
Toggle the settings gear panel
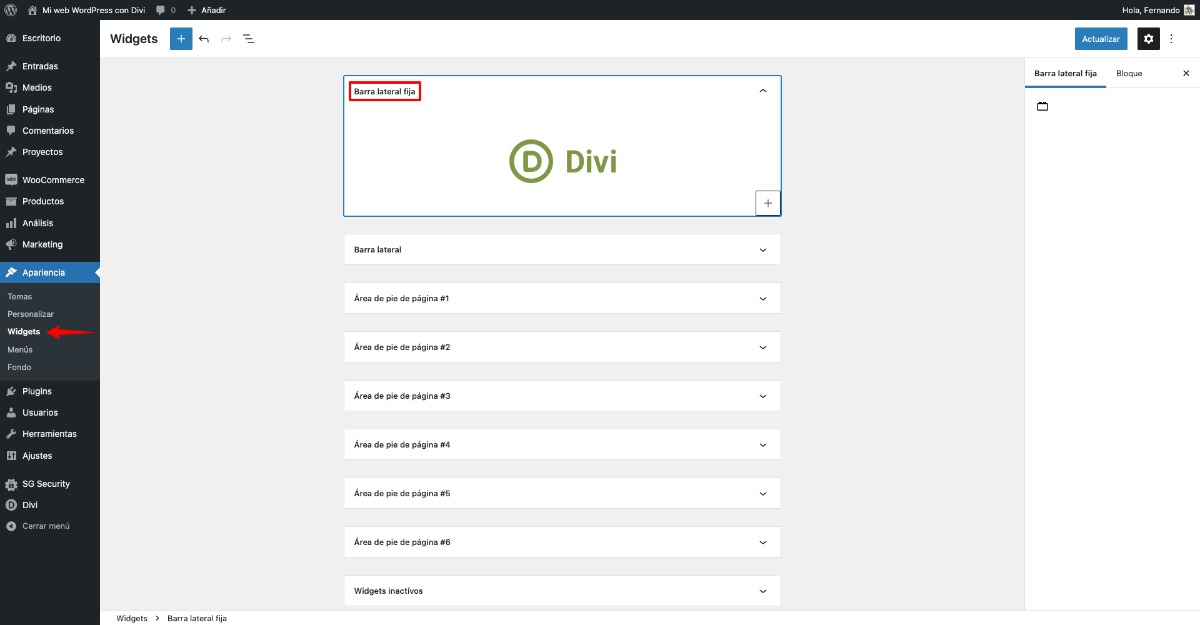point(1148,39)
